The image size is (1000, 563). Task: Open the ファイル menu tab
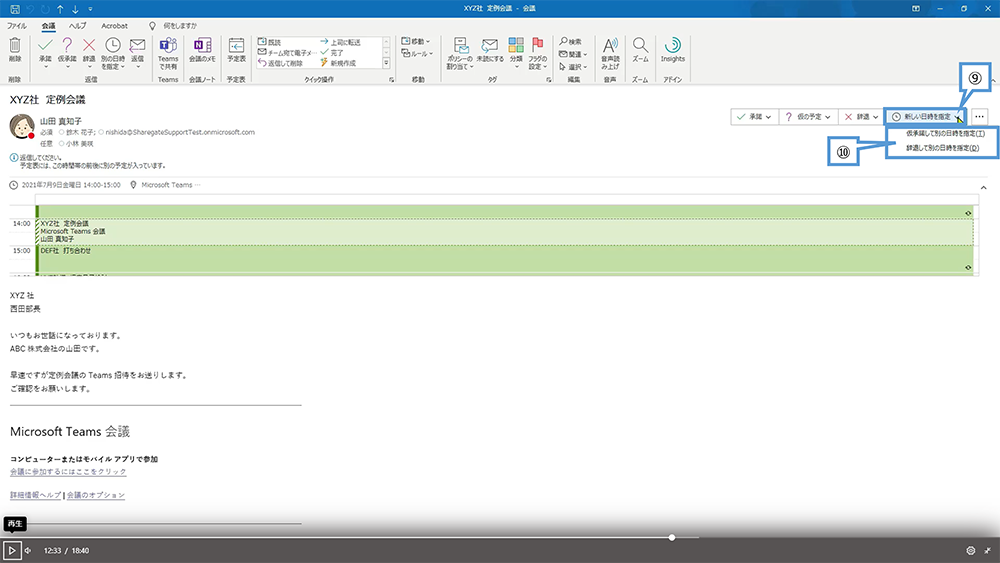click(x=17, y=26)
